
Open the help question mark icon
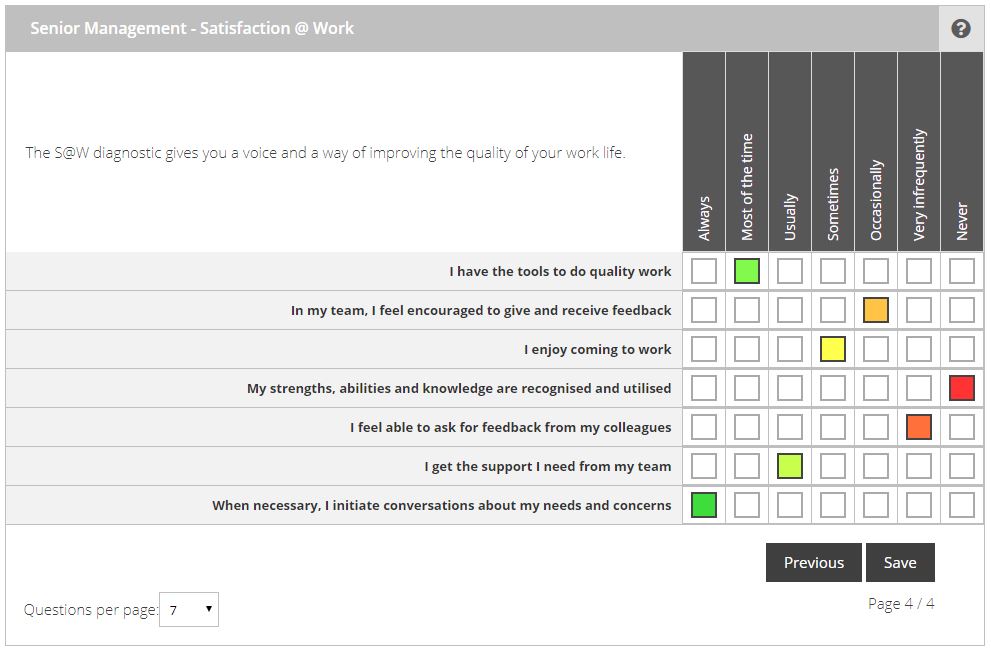961,27
